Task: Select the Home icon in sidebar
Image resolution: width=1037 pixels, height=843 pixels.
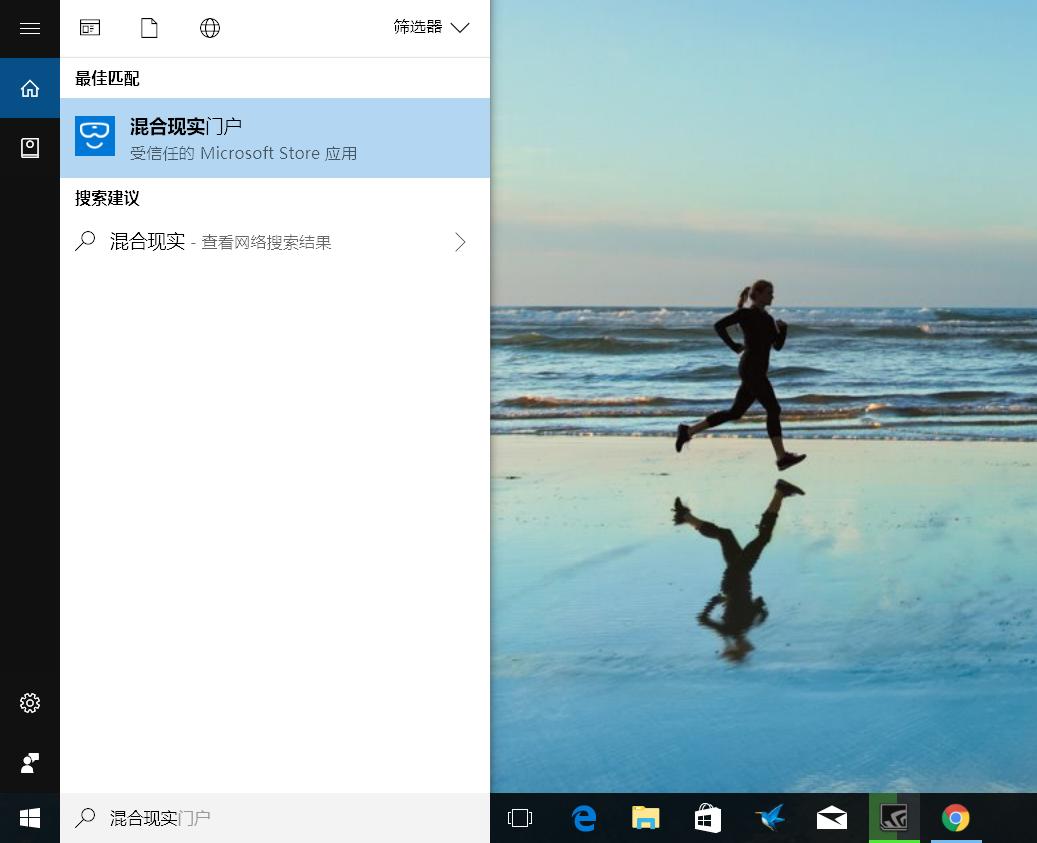Action: click(x=30, y=89)
